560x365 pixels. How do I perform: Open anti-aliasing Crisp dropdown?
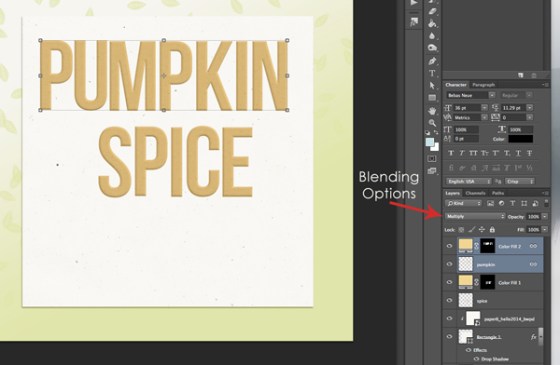[x=520, y=181]
